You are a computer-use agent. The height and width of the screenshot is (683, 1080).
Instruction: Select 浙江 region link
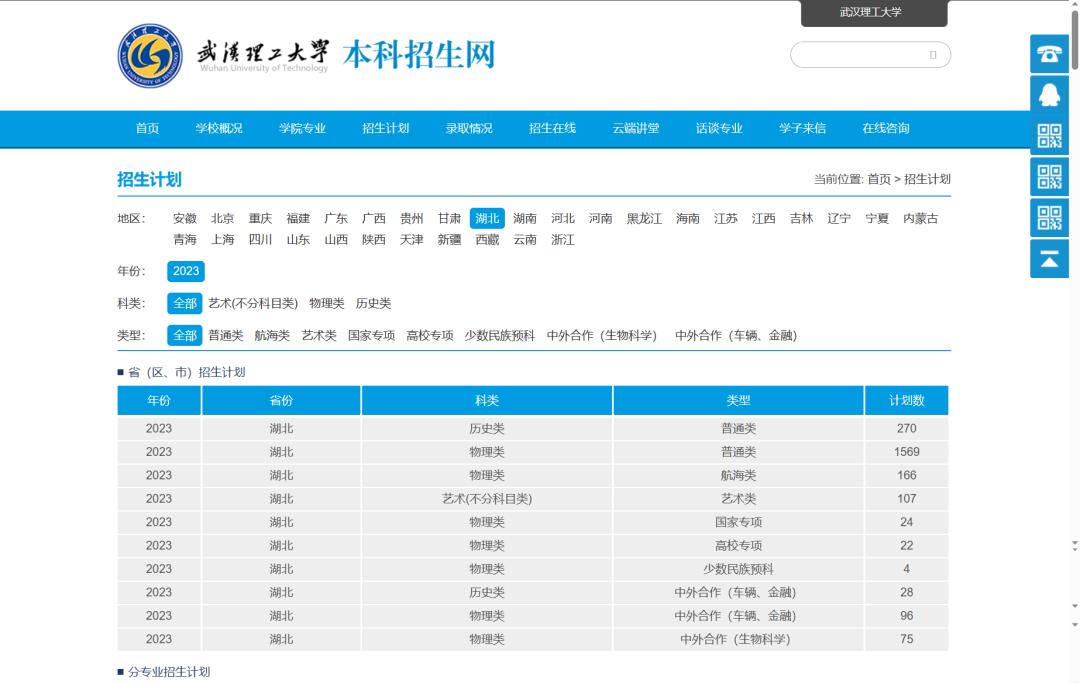pyautogui.click(x=563, y=240)
